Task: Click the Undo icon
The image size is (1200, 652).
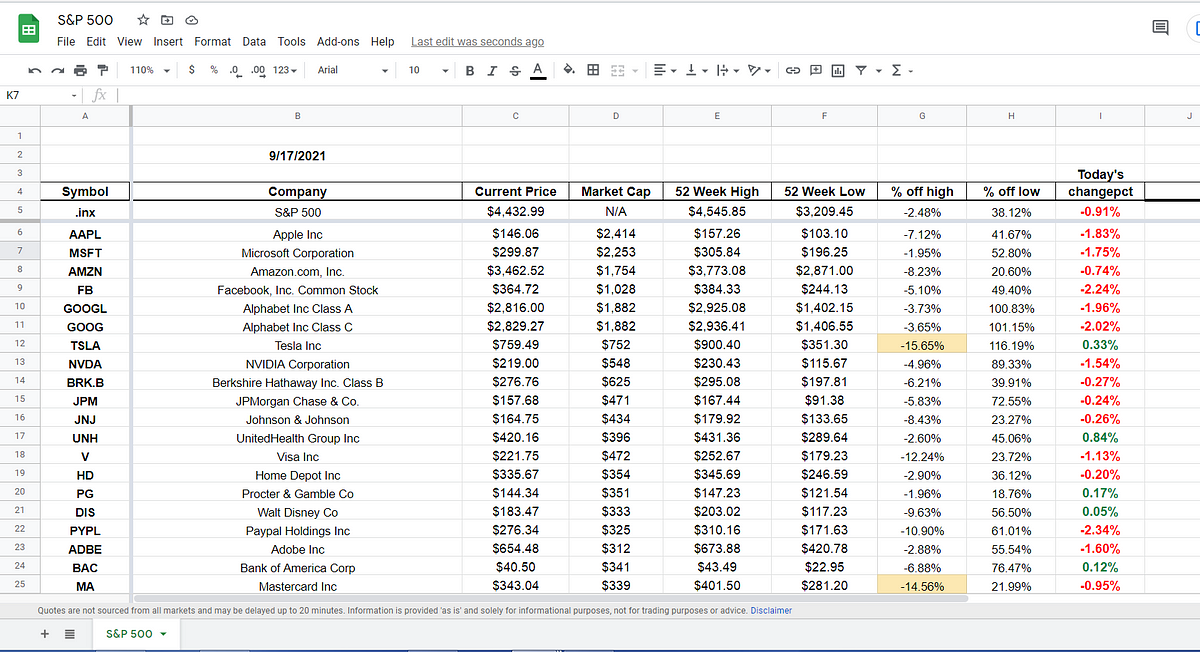Action: (36, 70)
